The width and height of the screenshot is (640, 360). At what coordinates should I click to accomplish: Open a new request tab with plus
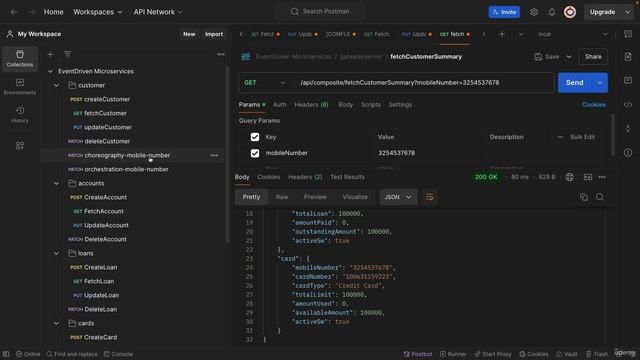(x=502, y=34)
